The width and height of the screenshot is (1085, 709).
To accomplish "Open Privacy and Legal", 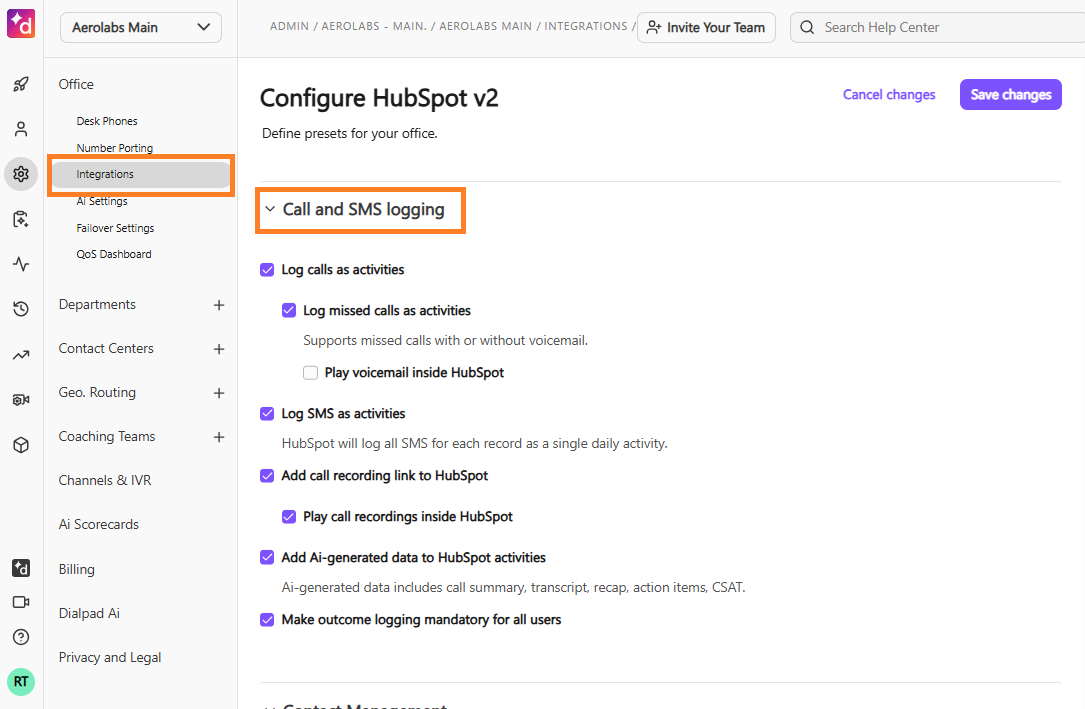I will (x=109, y=658).
